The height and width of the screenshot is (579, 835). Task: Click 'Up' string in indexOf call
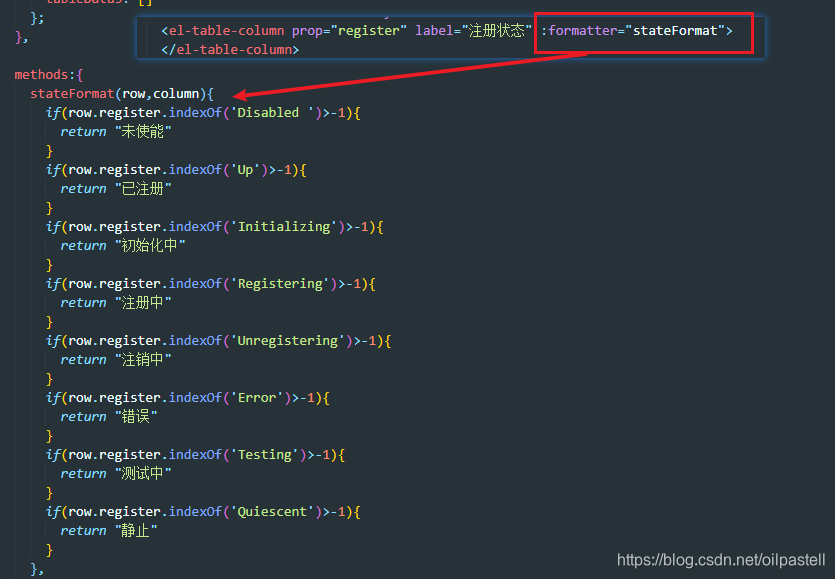pyautogui.click(x=245, y=170)
